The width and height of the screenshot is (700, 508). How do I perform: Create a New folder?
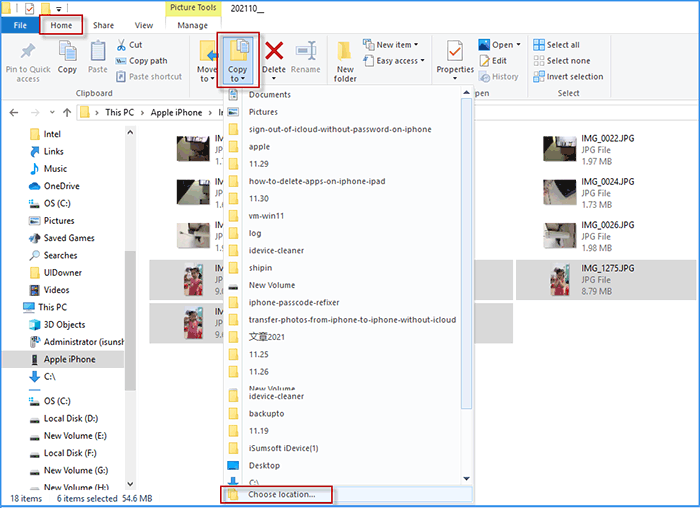tap(345, 62)
